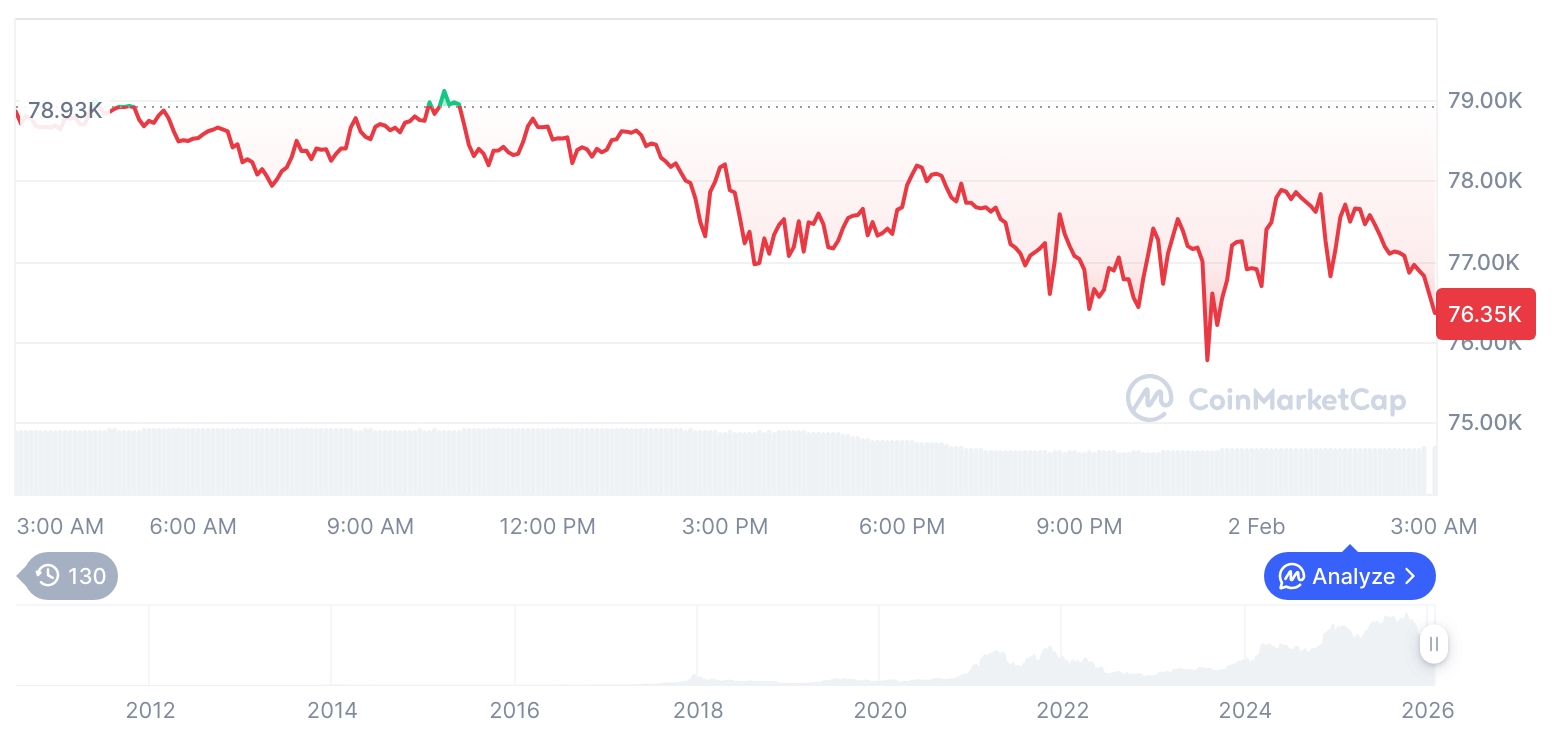Viewport: 1566px width, 732px height.
Task: Jump to 2024 on the overview timeline
Action: tap(1245, 710)
